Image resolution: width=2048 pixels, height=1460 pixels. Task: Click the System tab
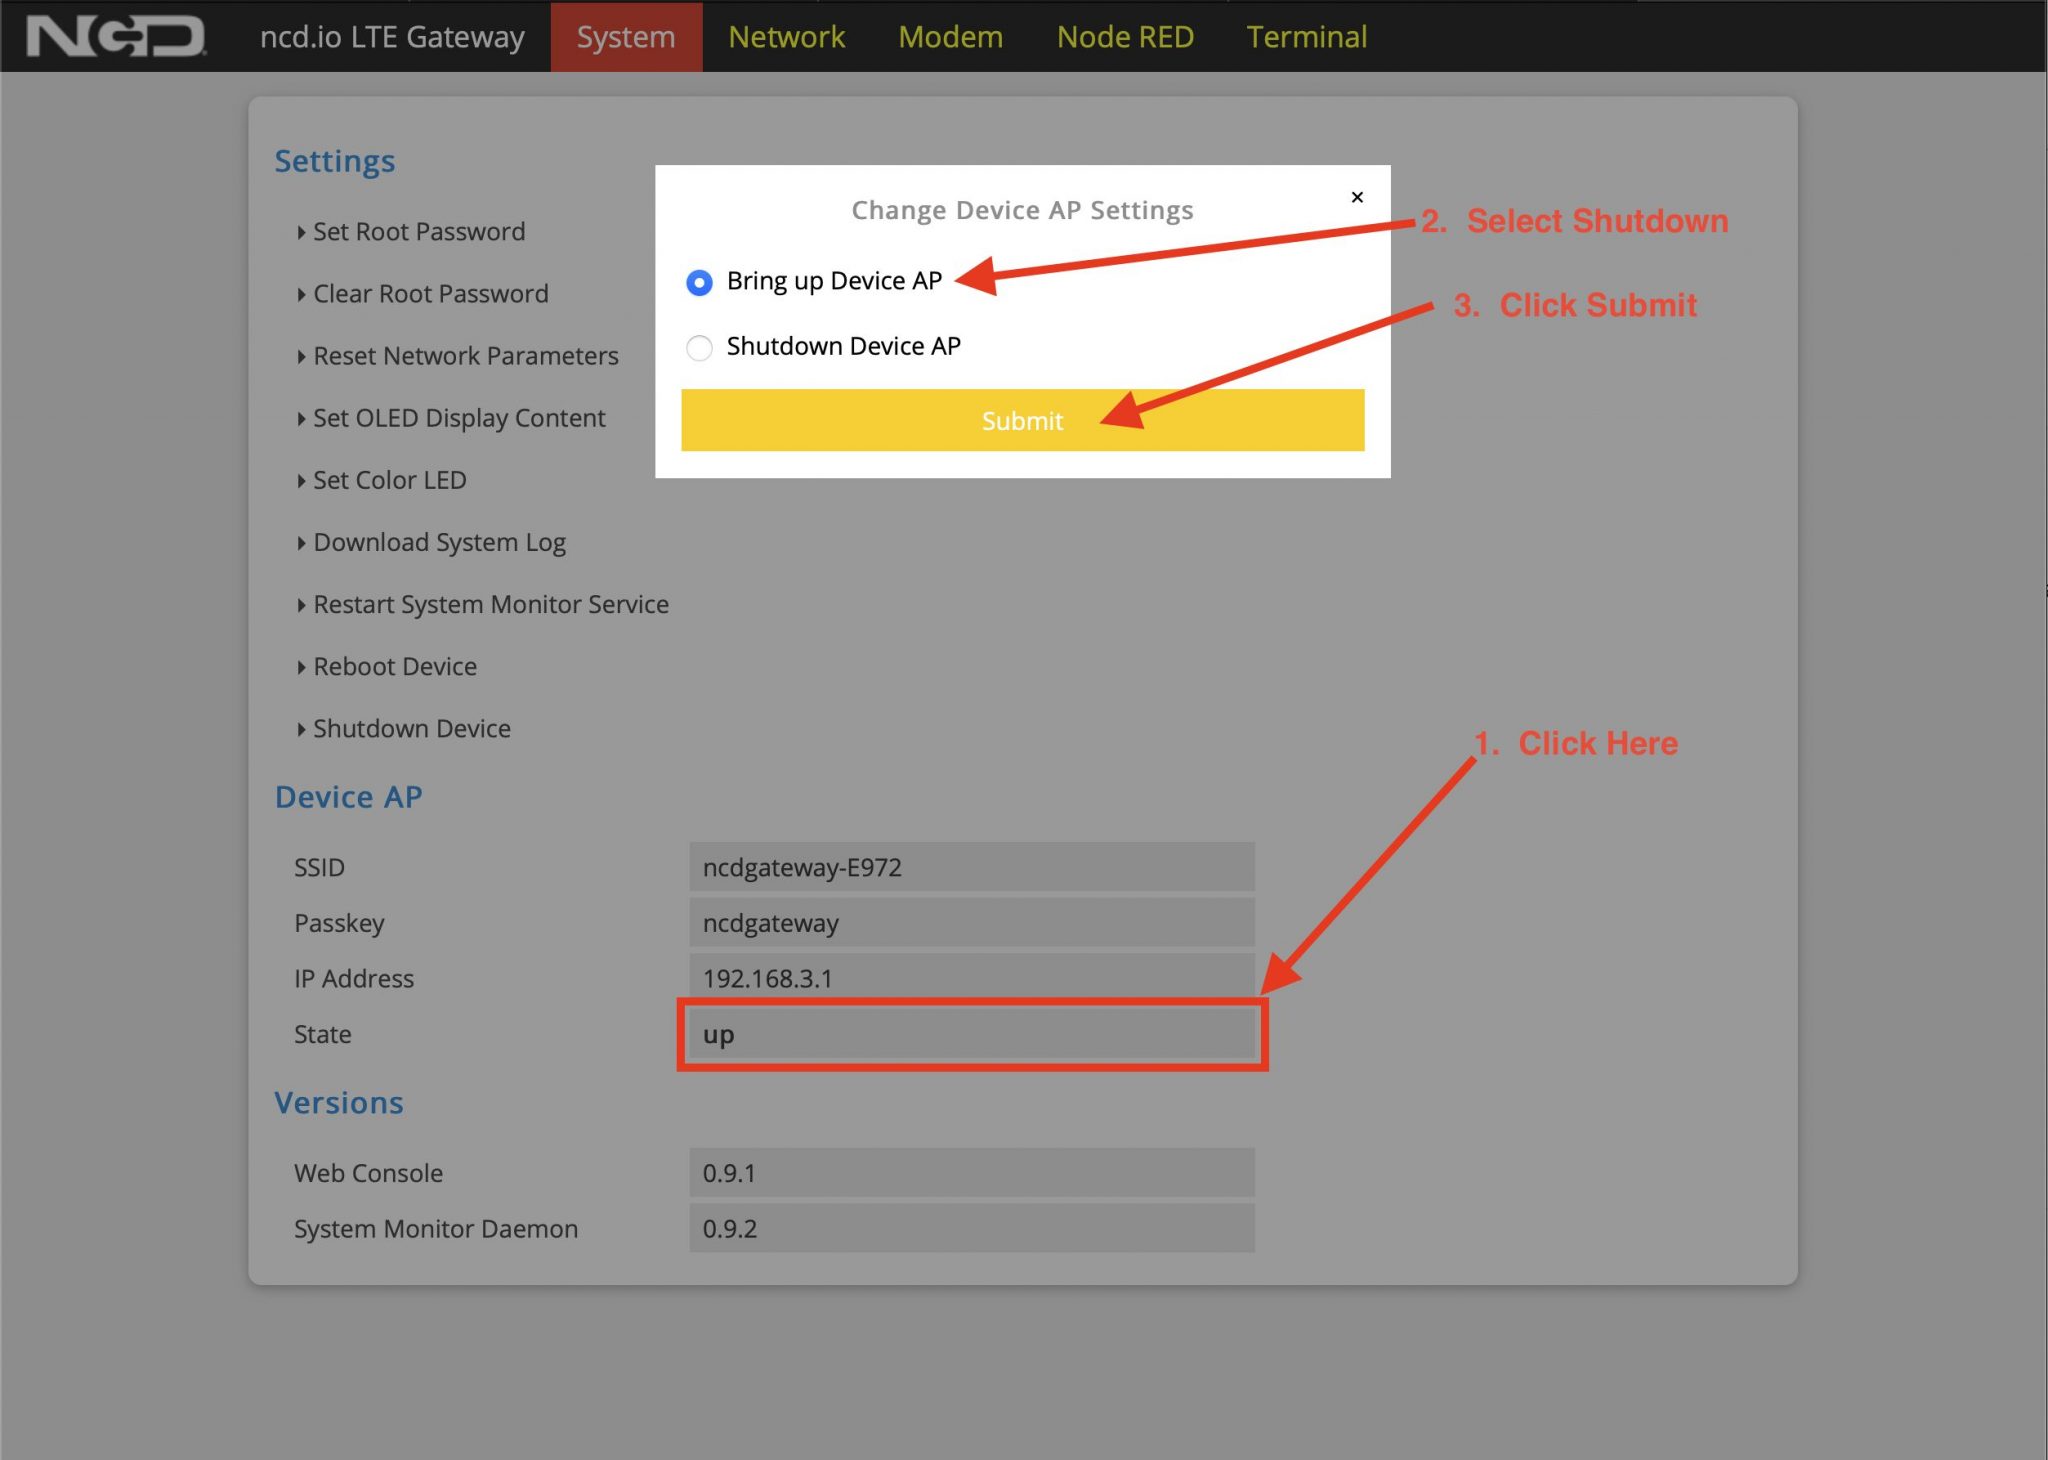tap(626, 37)
